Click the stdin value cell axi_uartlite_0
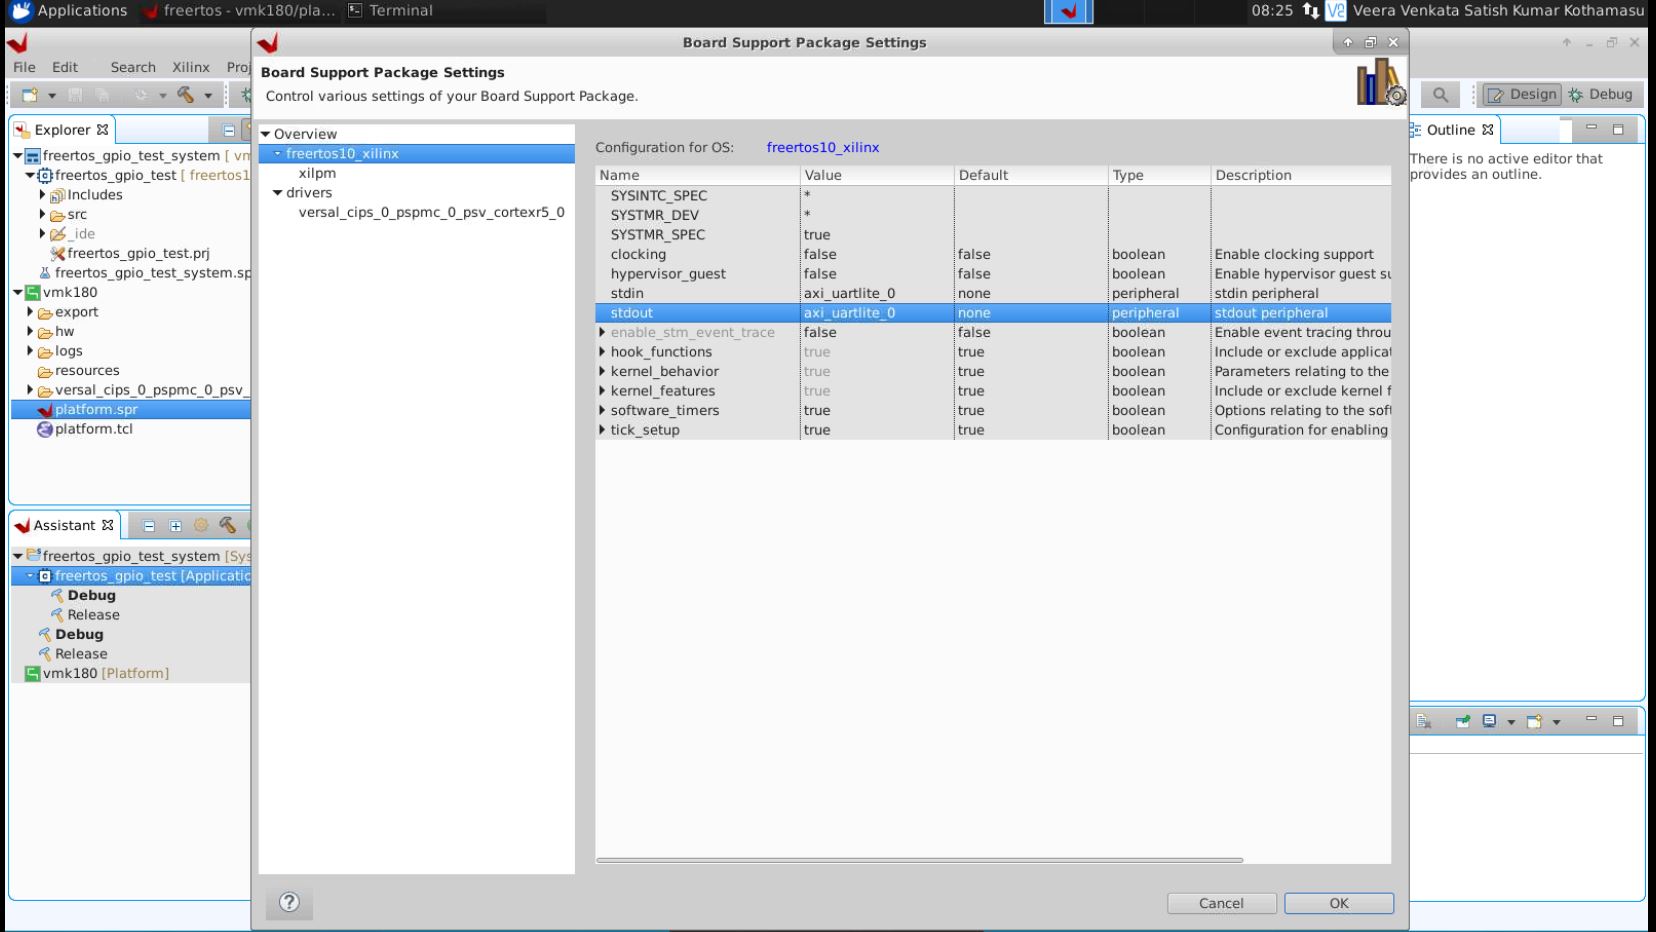The width and height of the screenshot is (1656, 932). click(849, 293)
